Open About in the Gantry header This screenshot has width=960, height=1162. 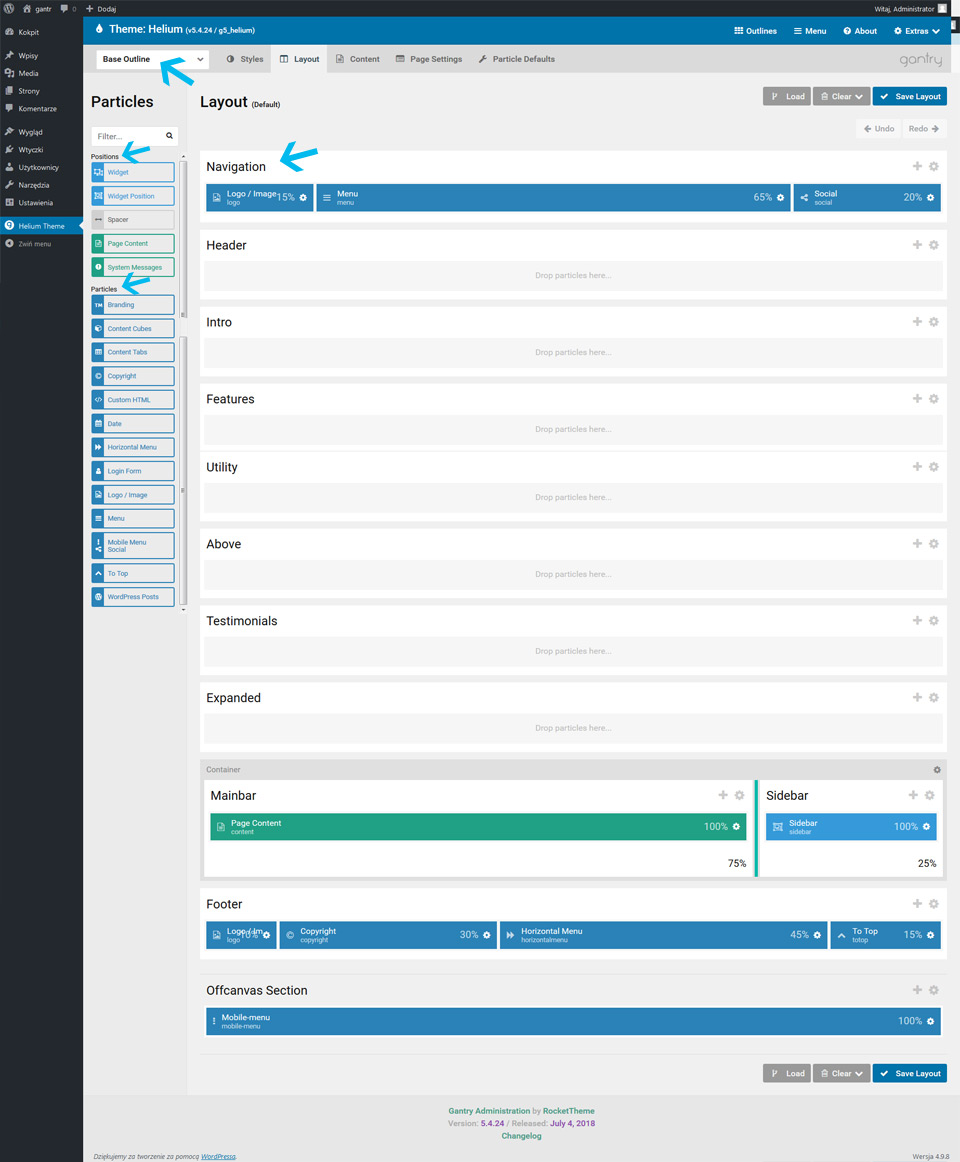[x=860, y=31]
